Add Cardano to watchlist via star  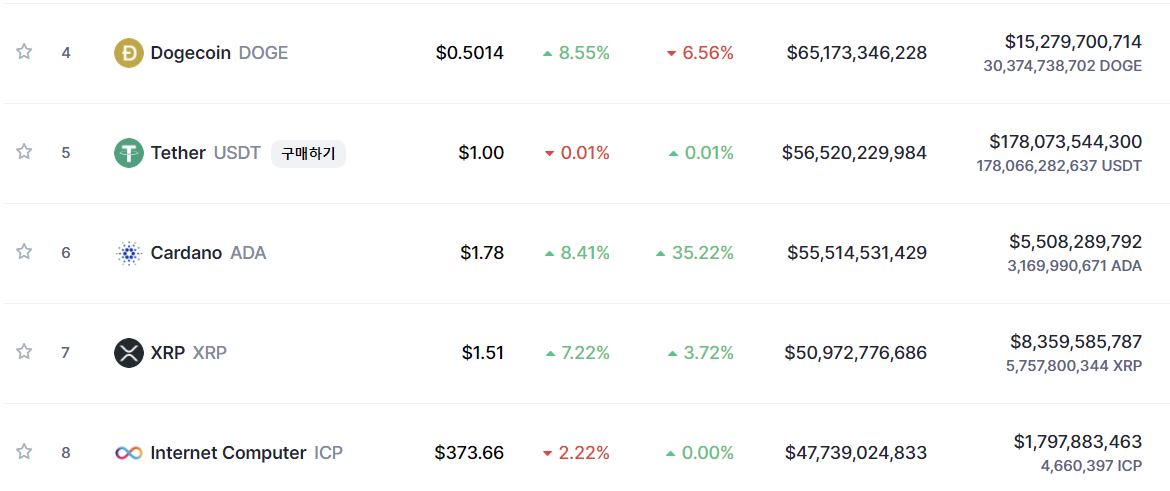(24, 252)
